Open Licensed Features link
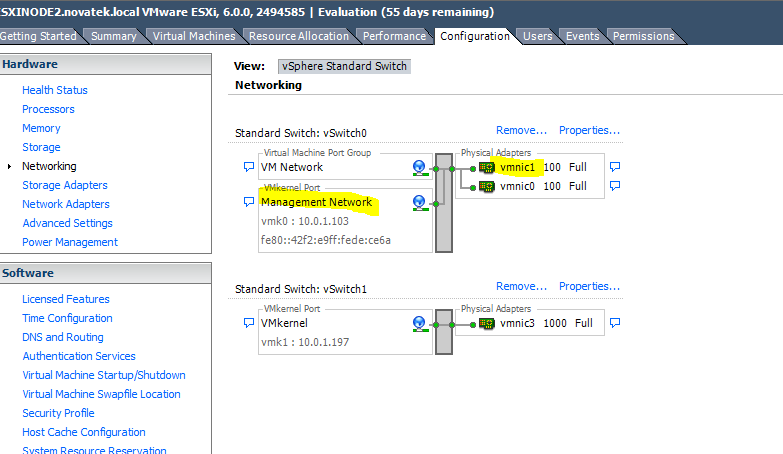 pyautogui.click(x=66, y=299)
